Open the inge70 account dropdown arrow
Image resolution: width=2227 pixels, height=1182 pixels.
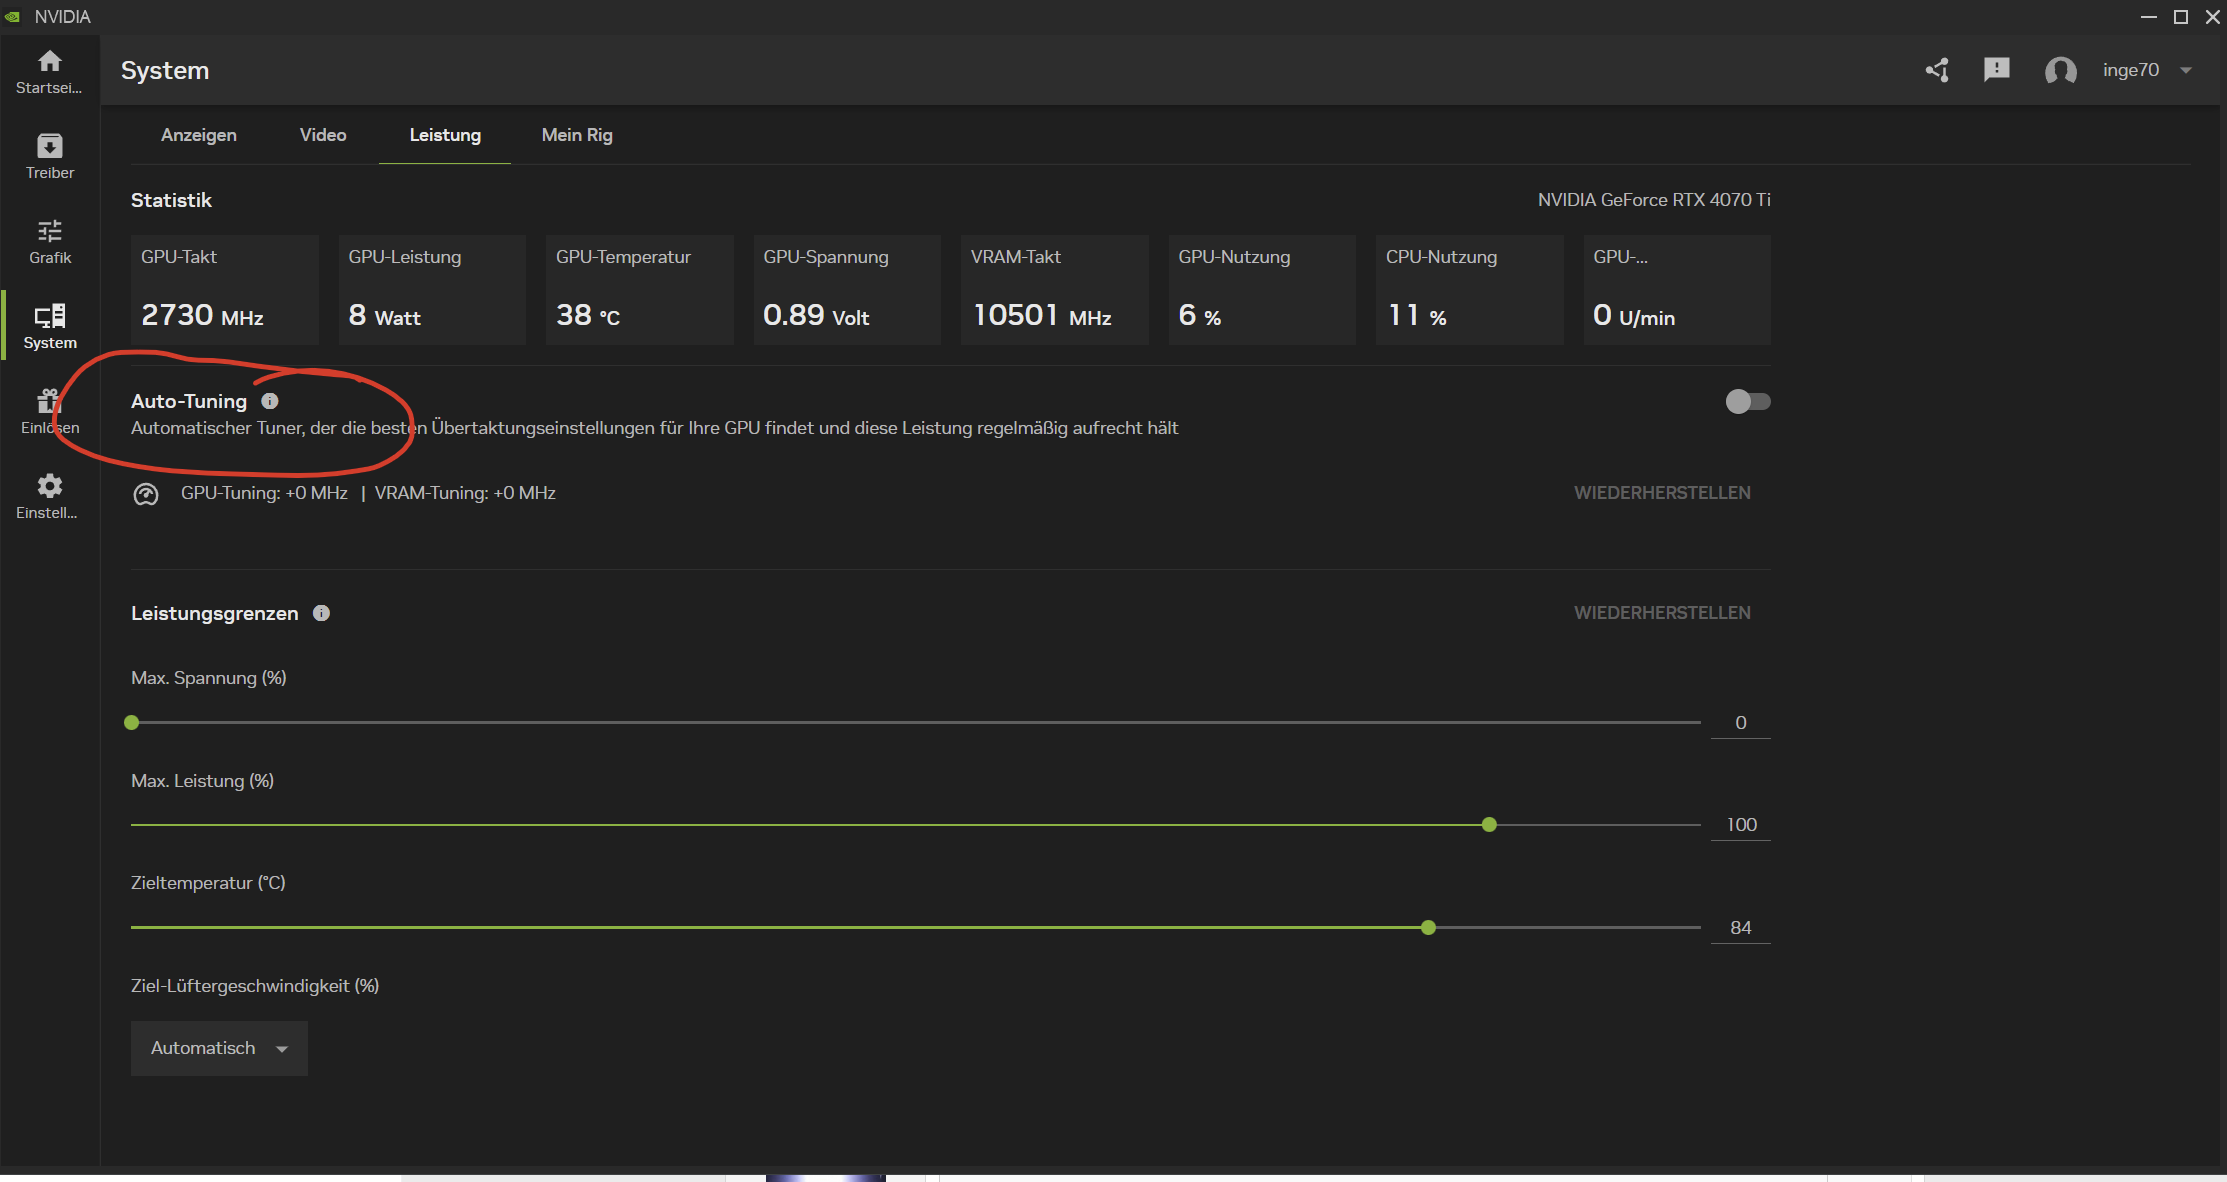[2186, 70]
